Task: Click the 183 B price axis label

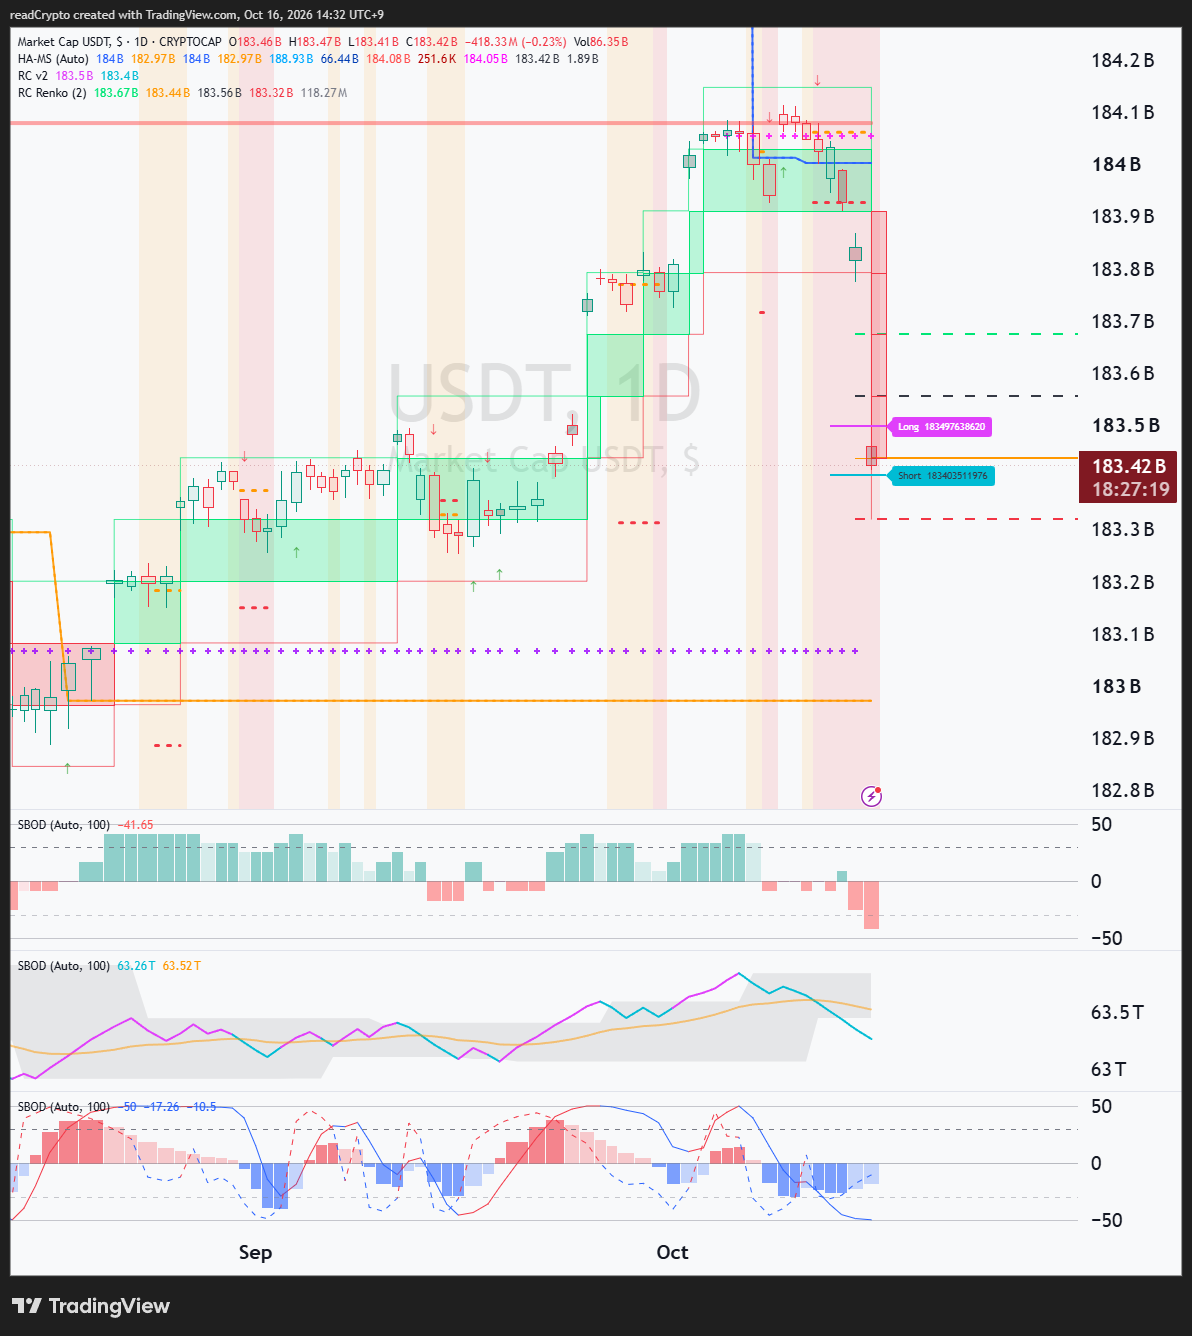Action: click(1116, 687)
